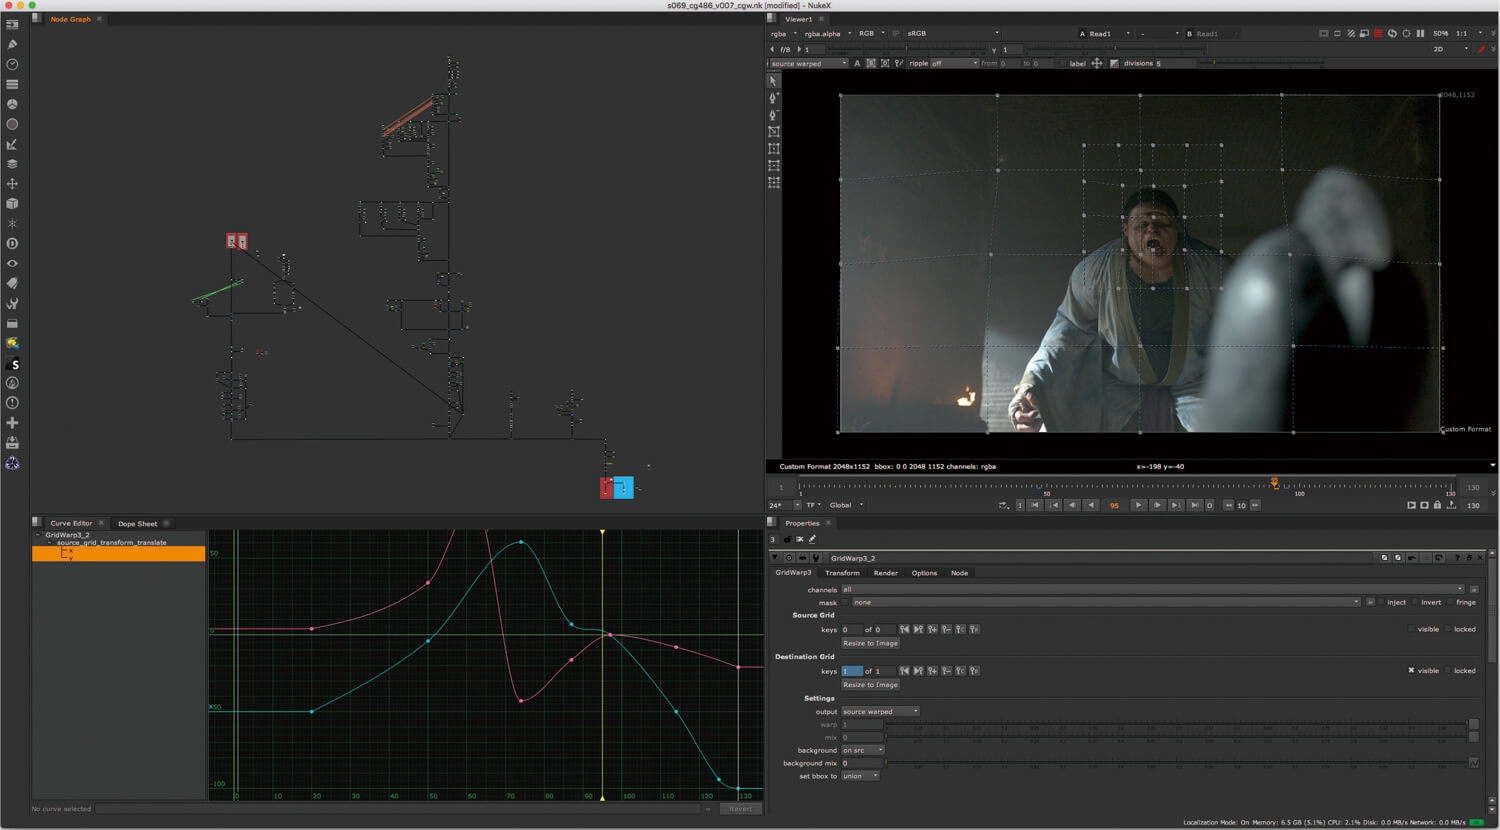Viewport: 1500px width, 830px height.
Task: Enable the mask inject checkbox
Action: pyautogui.click(x=1382, y=602)
